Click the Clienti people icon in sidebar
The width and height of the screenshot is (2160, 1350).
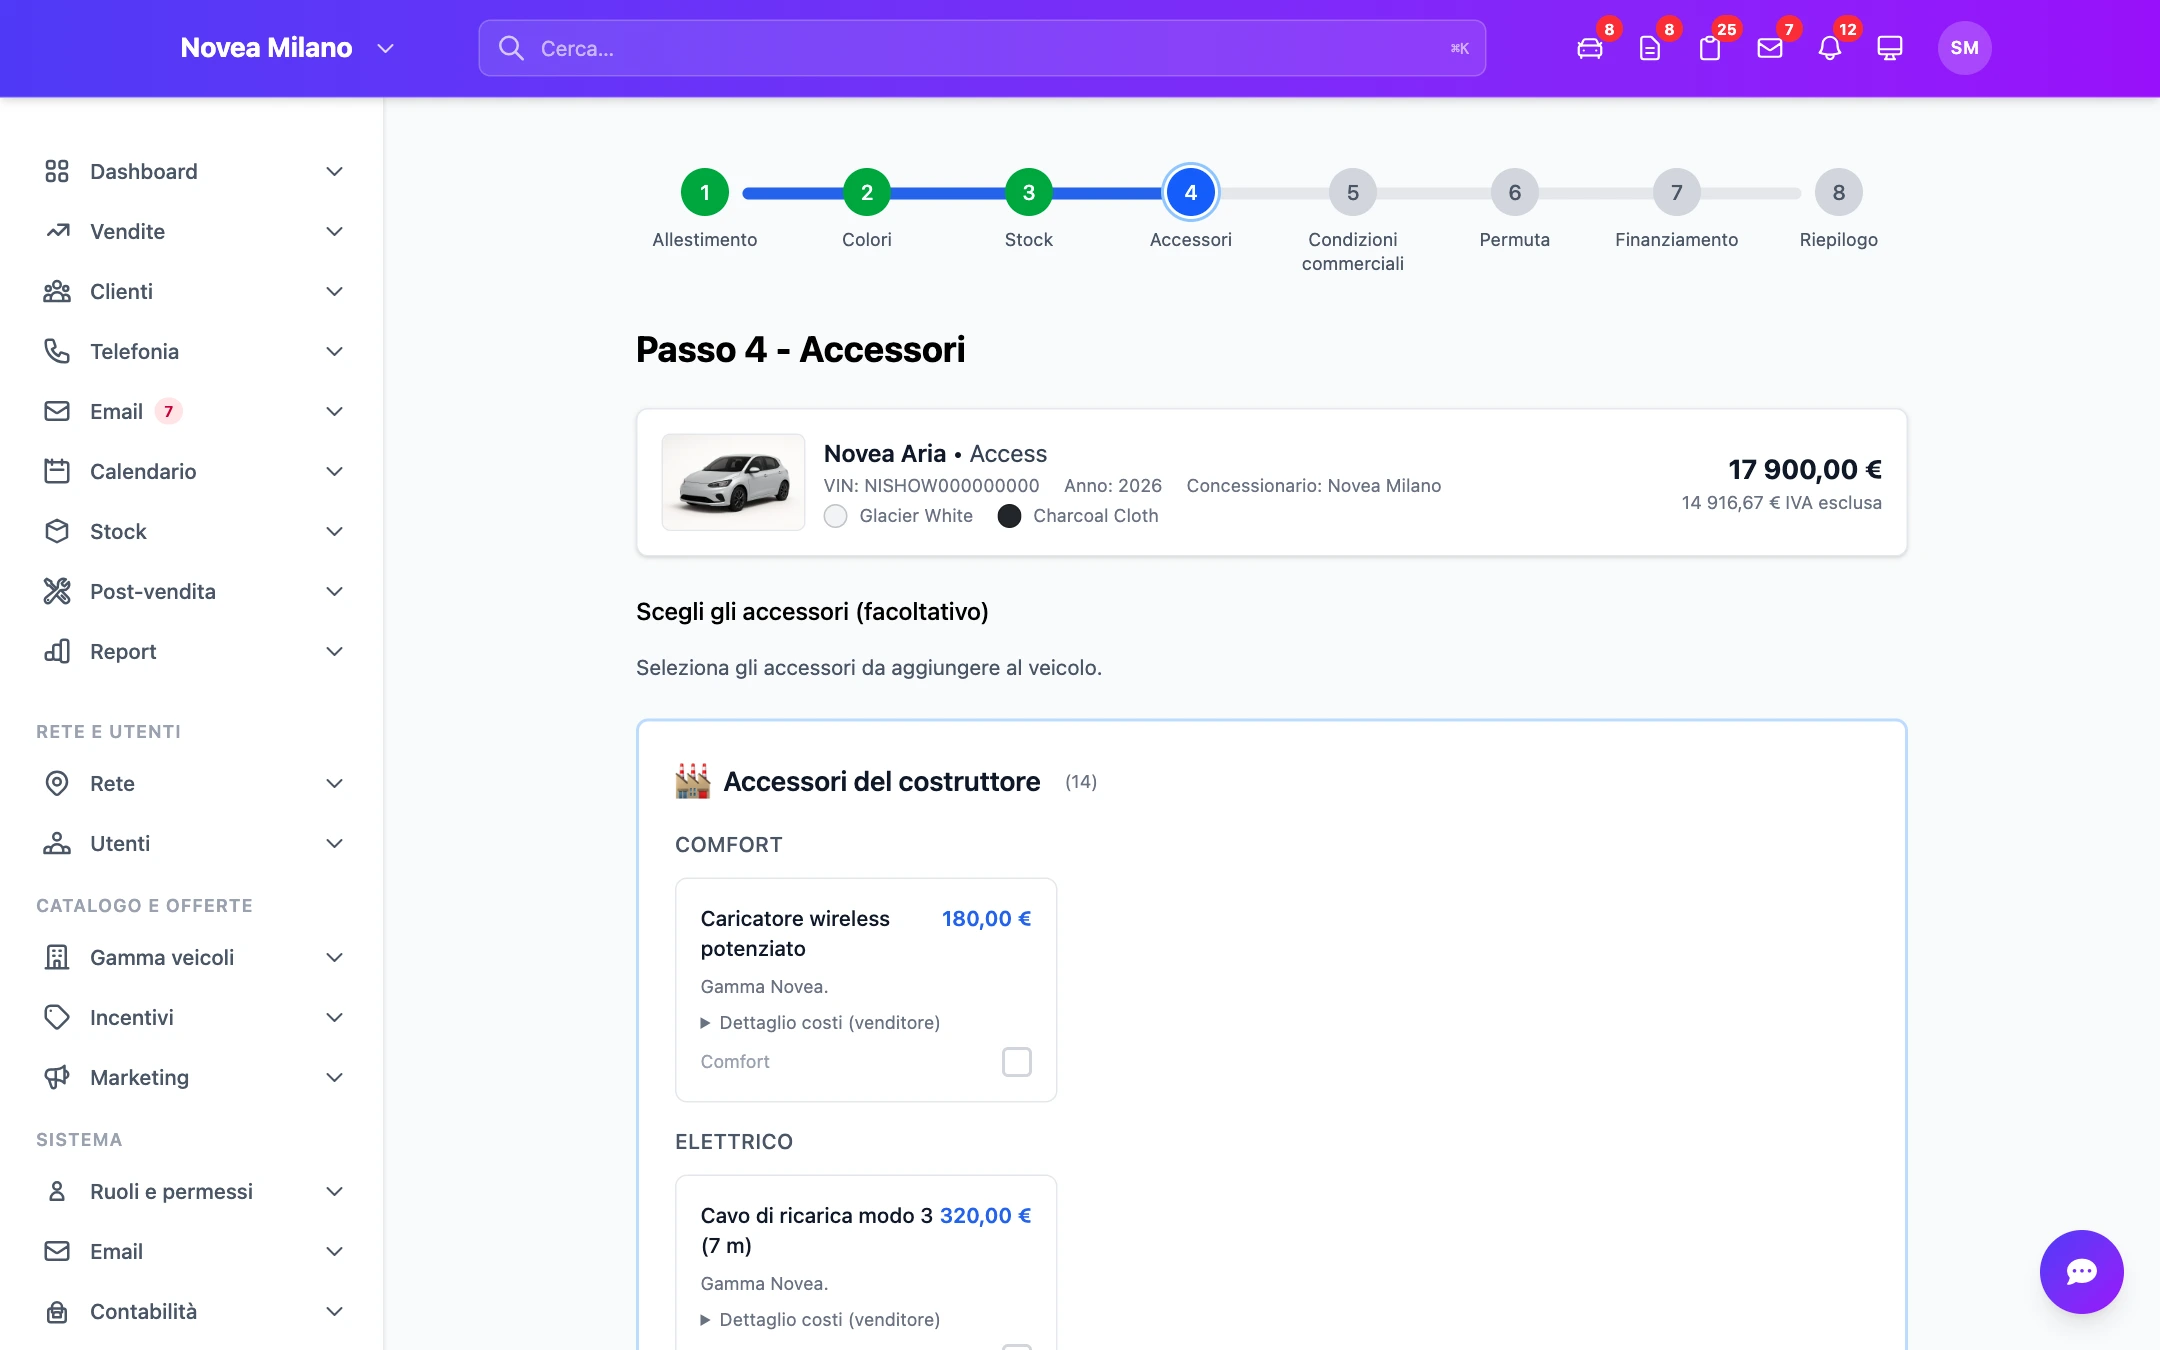point(57,291)
